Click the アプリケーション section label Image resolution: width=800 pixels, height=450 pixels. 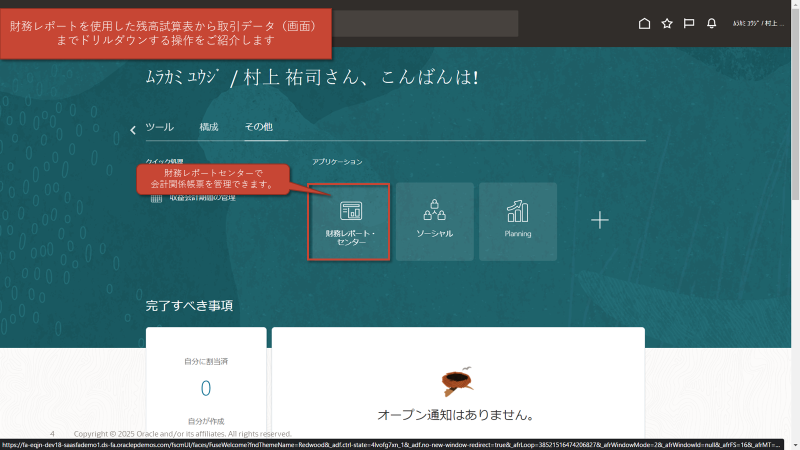pos(337,162)
